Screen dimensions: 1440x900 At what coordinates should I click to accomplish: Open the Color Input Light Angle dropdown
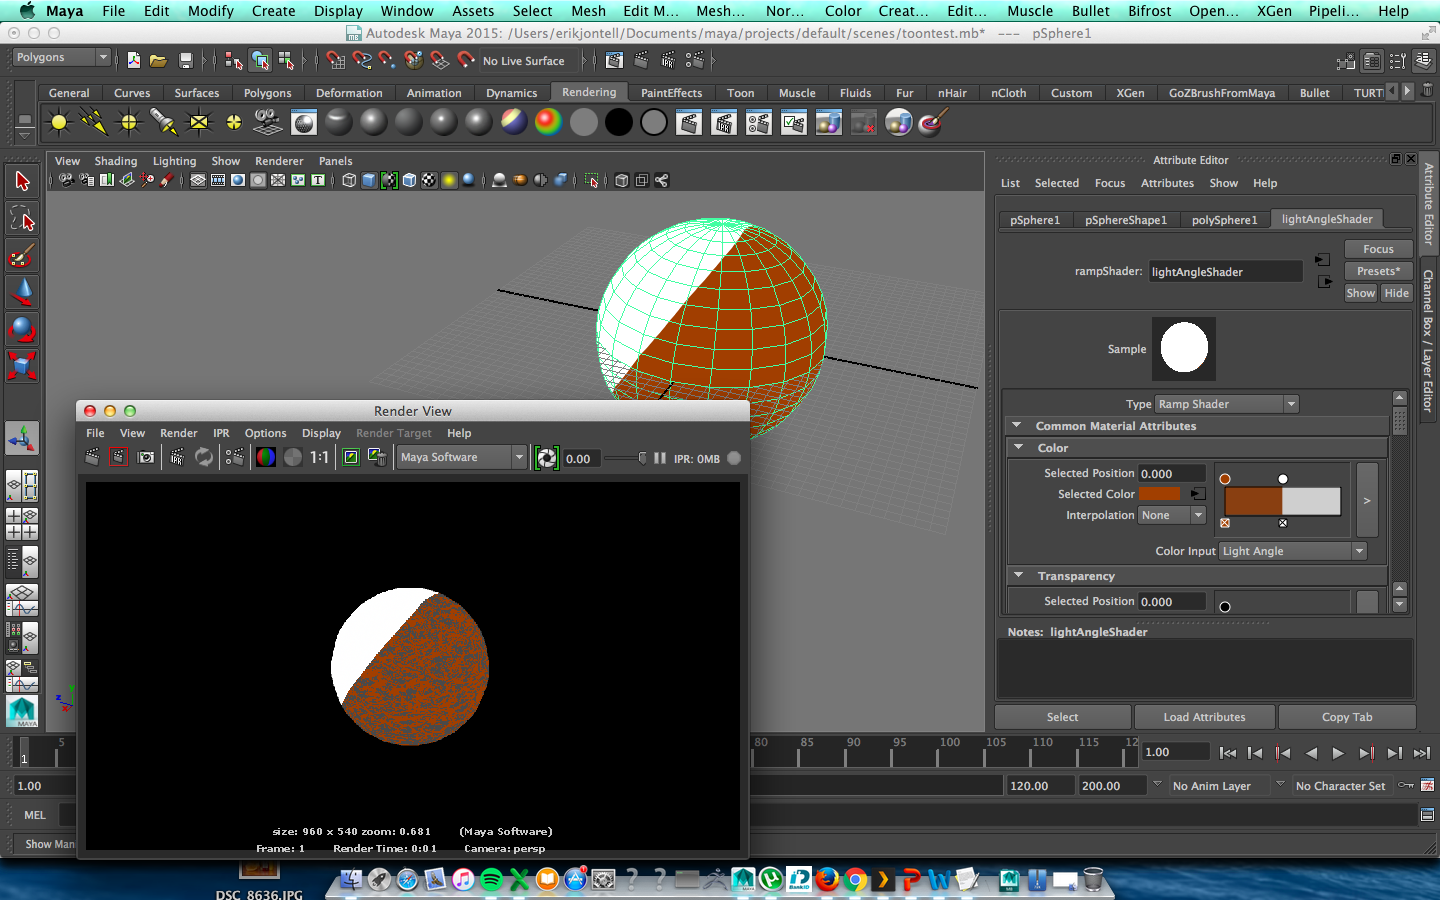(1293, 551)
